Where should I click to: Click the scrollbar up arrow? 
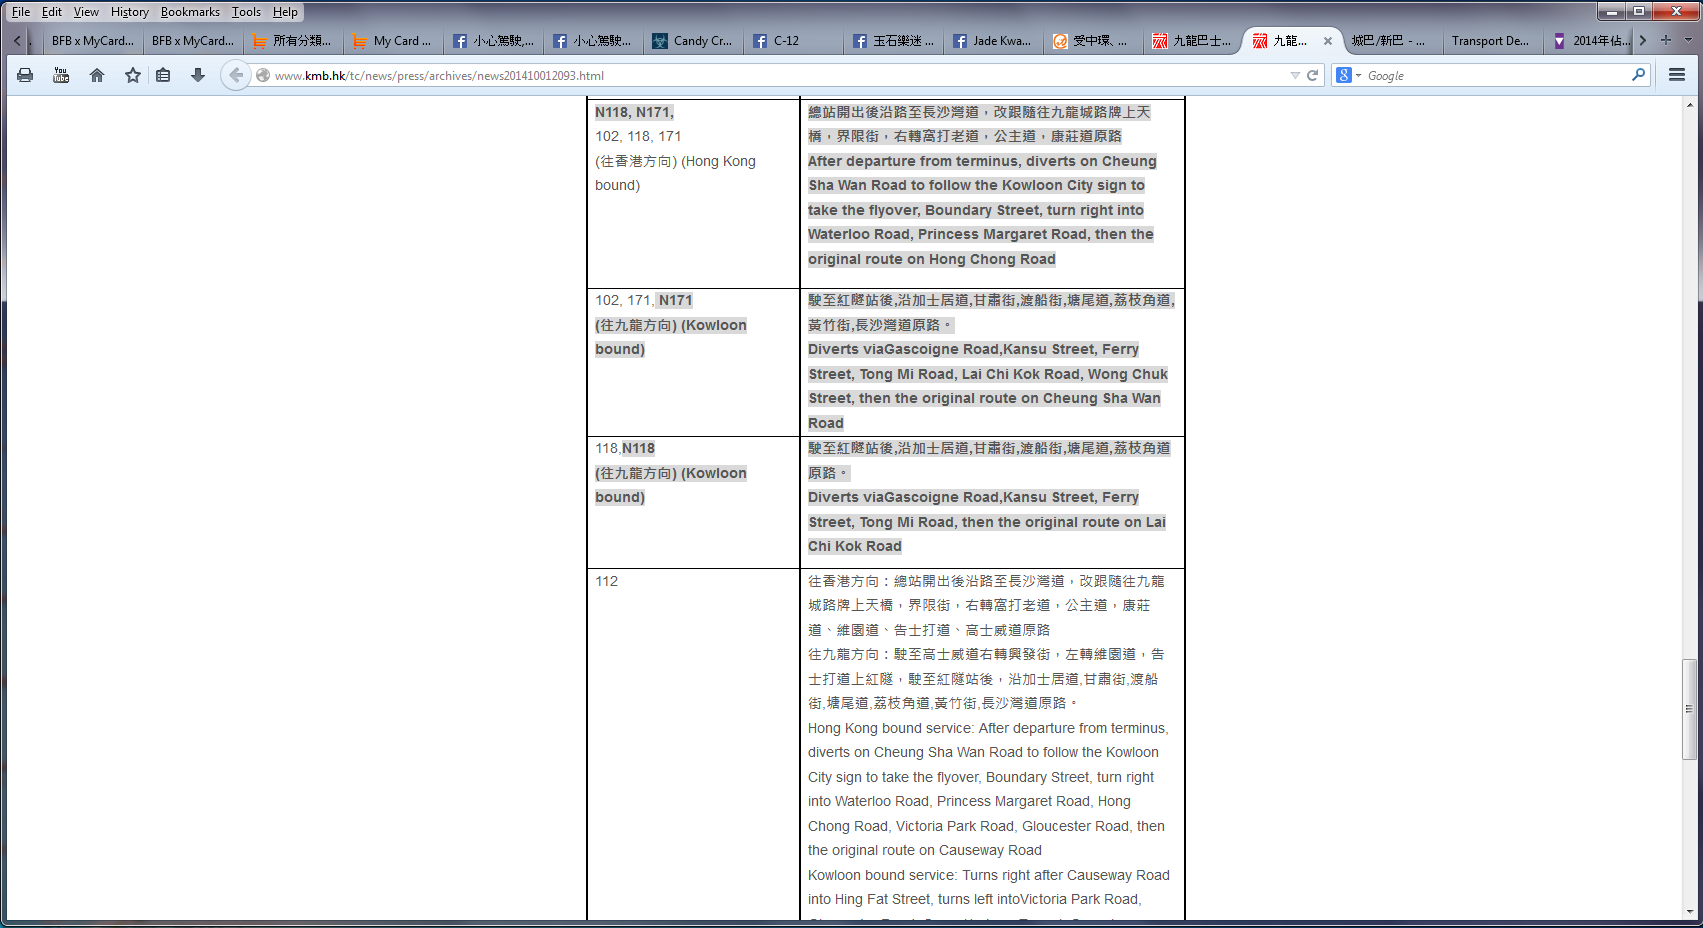pyautogui.click(x=1689, y=104)
